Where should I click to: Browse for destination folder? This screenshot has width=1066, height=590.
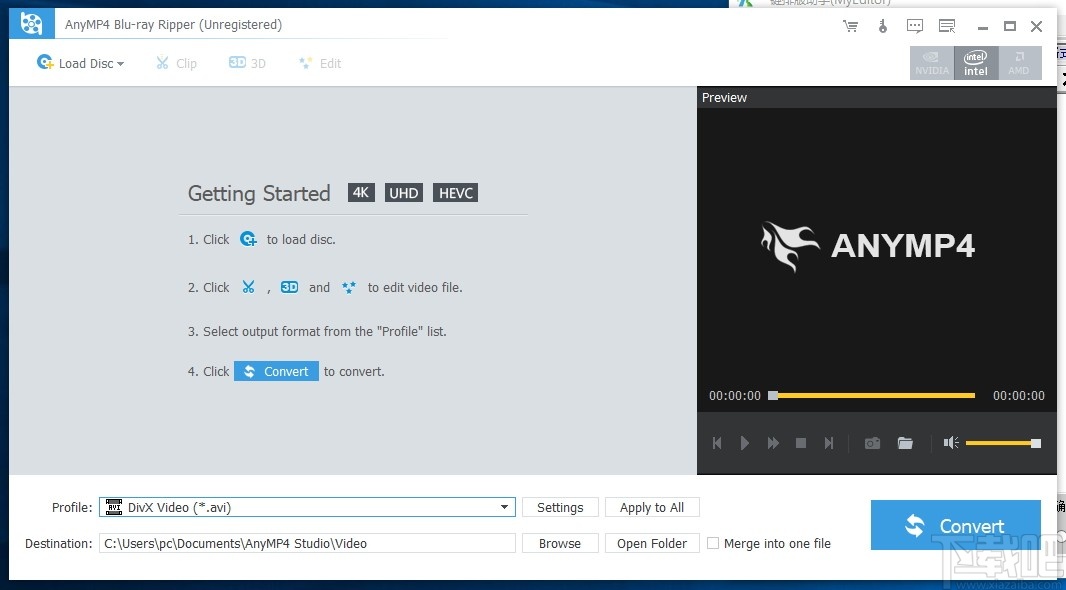pyautogui.click(x=560, y=543)
